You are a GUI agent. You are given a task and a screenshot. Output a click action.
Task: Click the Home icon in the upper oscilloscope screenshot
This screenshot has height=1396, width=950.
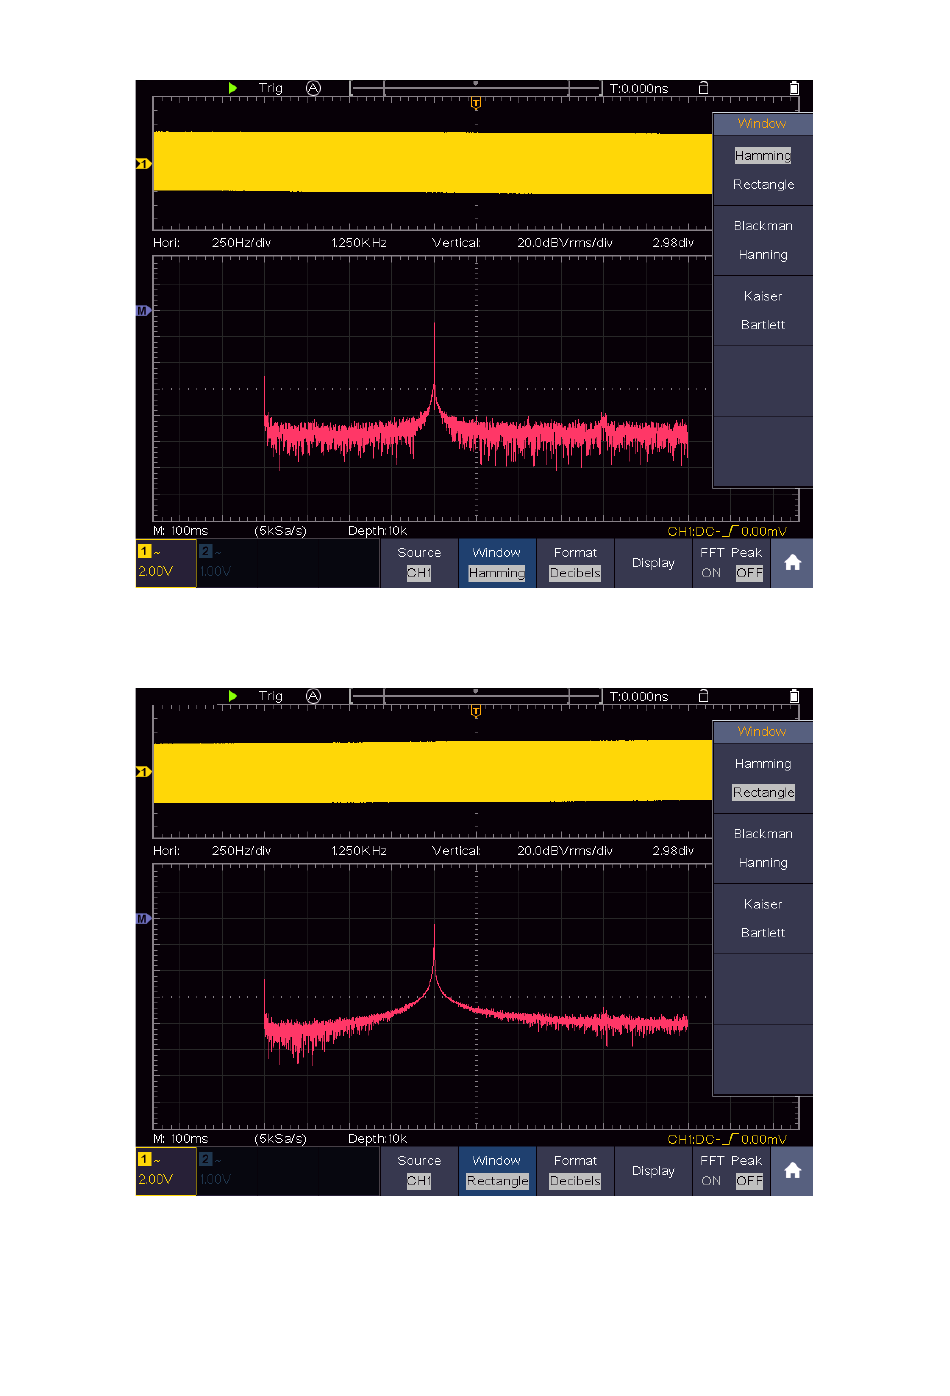tap(792, 563)
